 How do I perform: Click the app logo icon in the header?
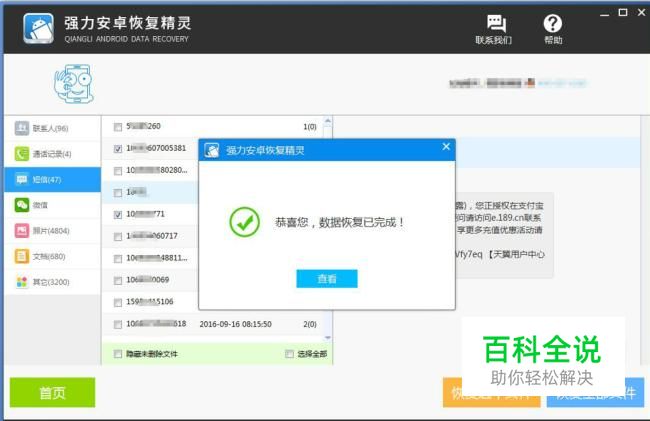38,28
